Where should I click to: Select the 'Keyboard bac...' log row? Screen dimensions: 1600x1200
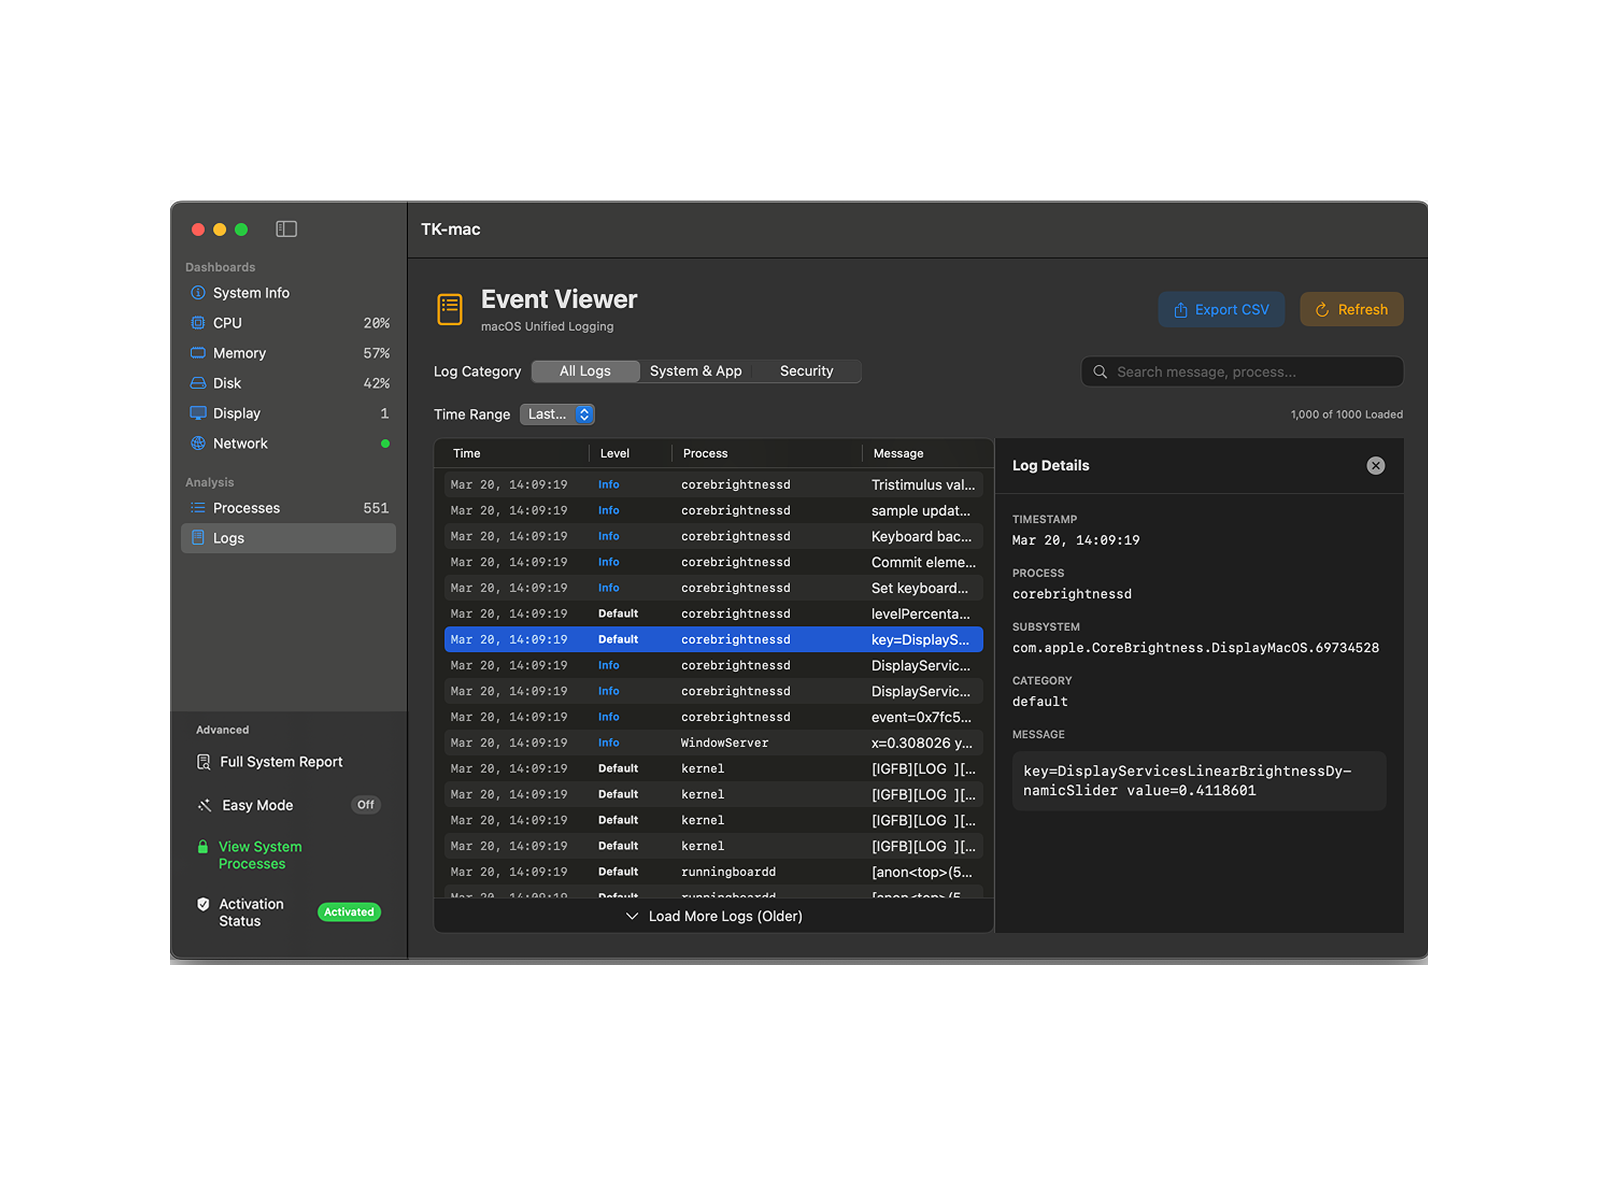(x=714, y=537)
